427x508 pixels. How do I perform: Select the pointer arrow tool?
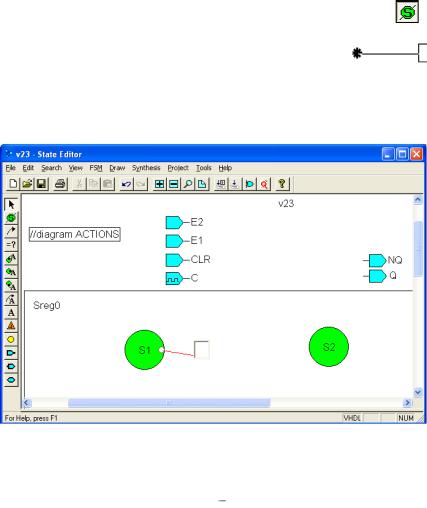11,204
